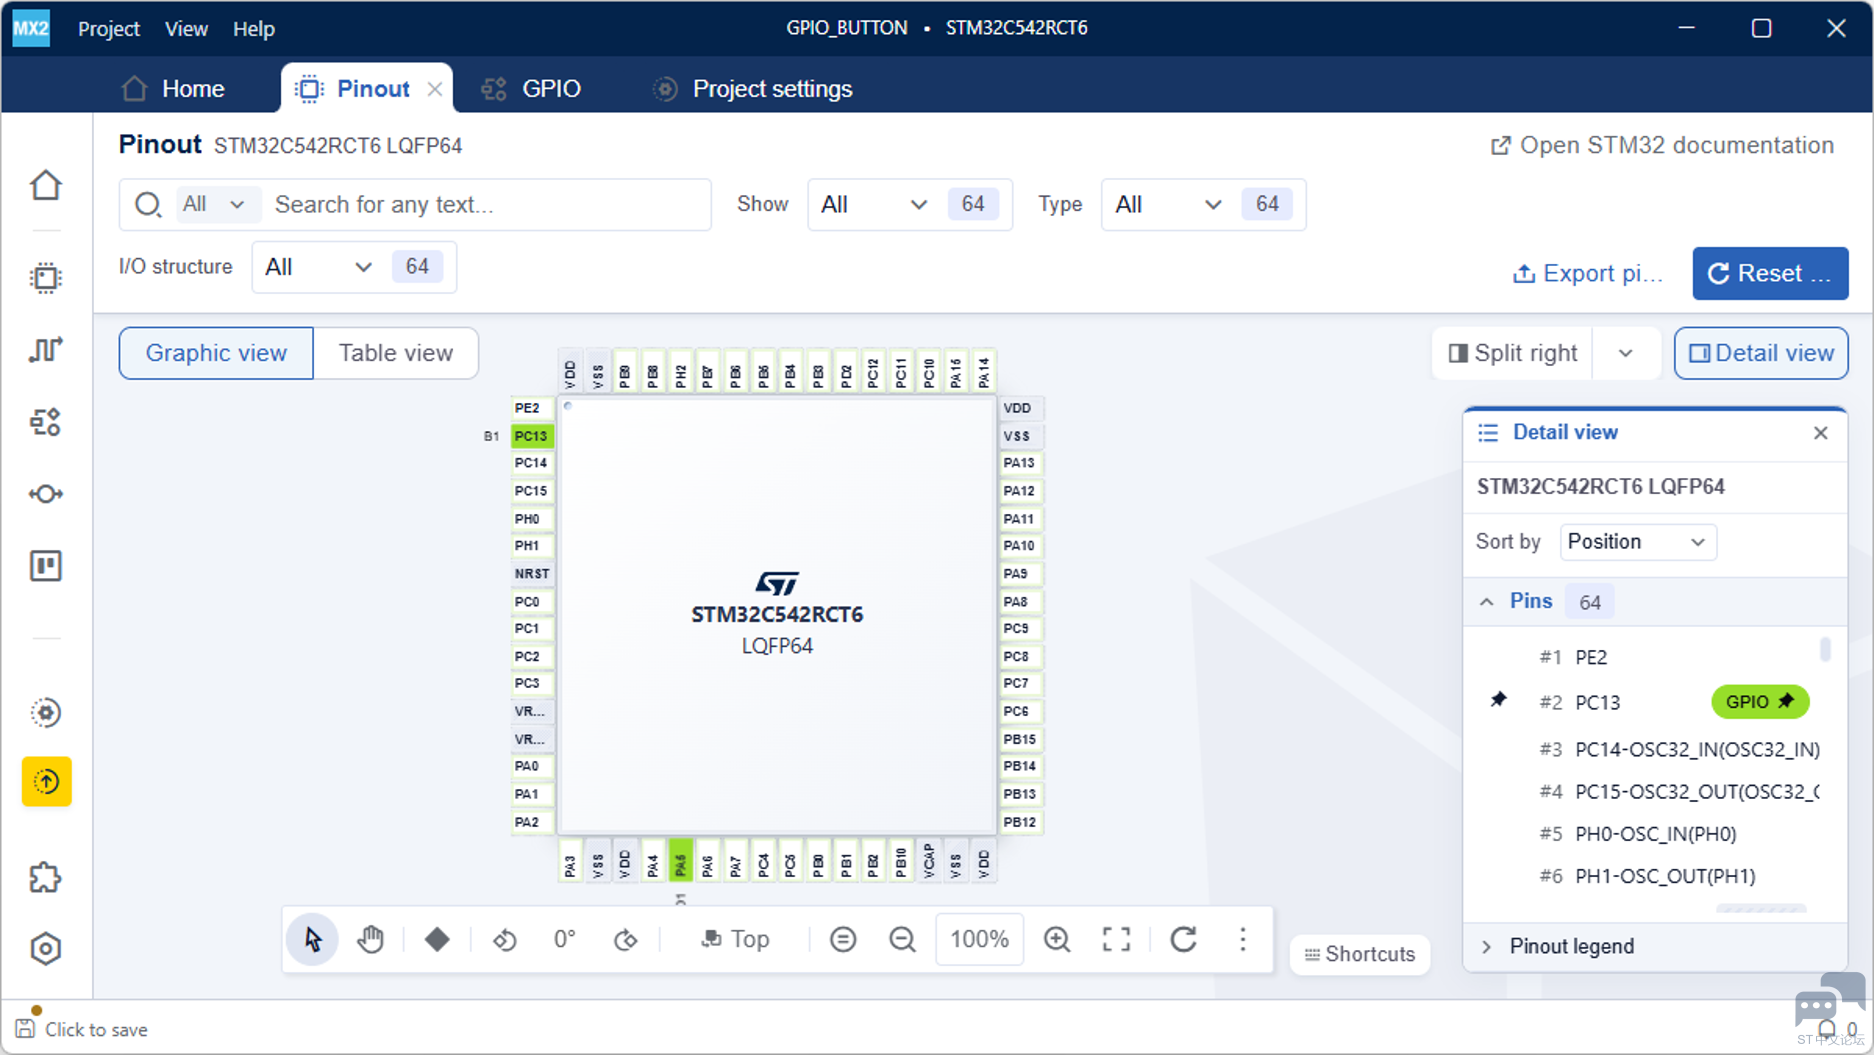This screenshot has height=1055, width=1874.
Task: Open the Shortcuts button
Action: pyautogui.click(x=1360, y=954)
